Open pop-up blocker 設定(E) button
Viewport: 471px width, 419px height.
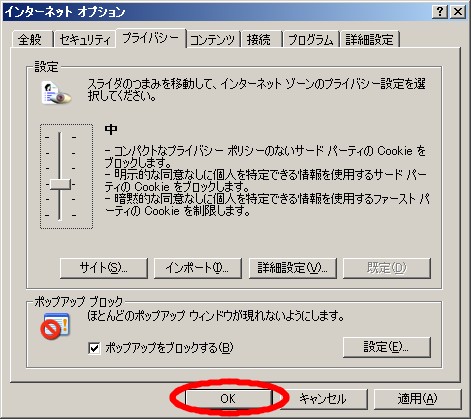387,347
